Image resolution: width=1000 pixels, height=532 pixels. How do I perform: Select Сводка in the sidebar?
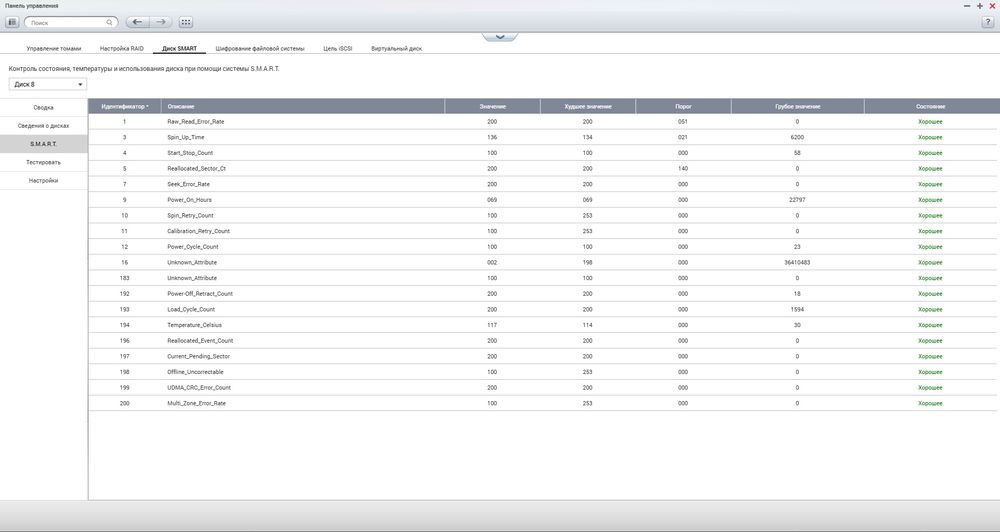pos(43,107)
